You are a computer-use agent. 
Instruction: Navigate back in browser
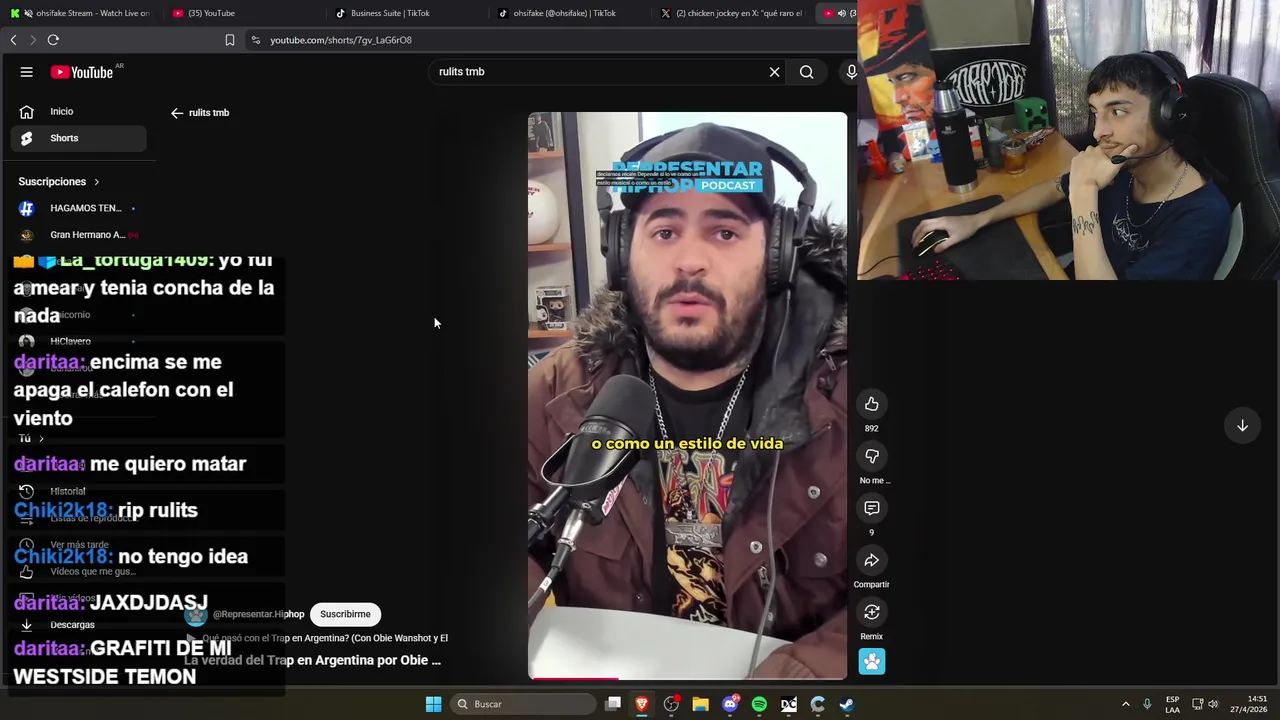(13, 40)
